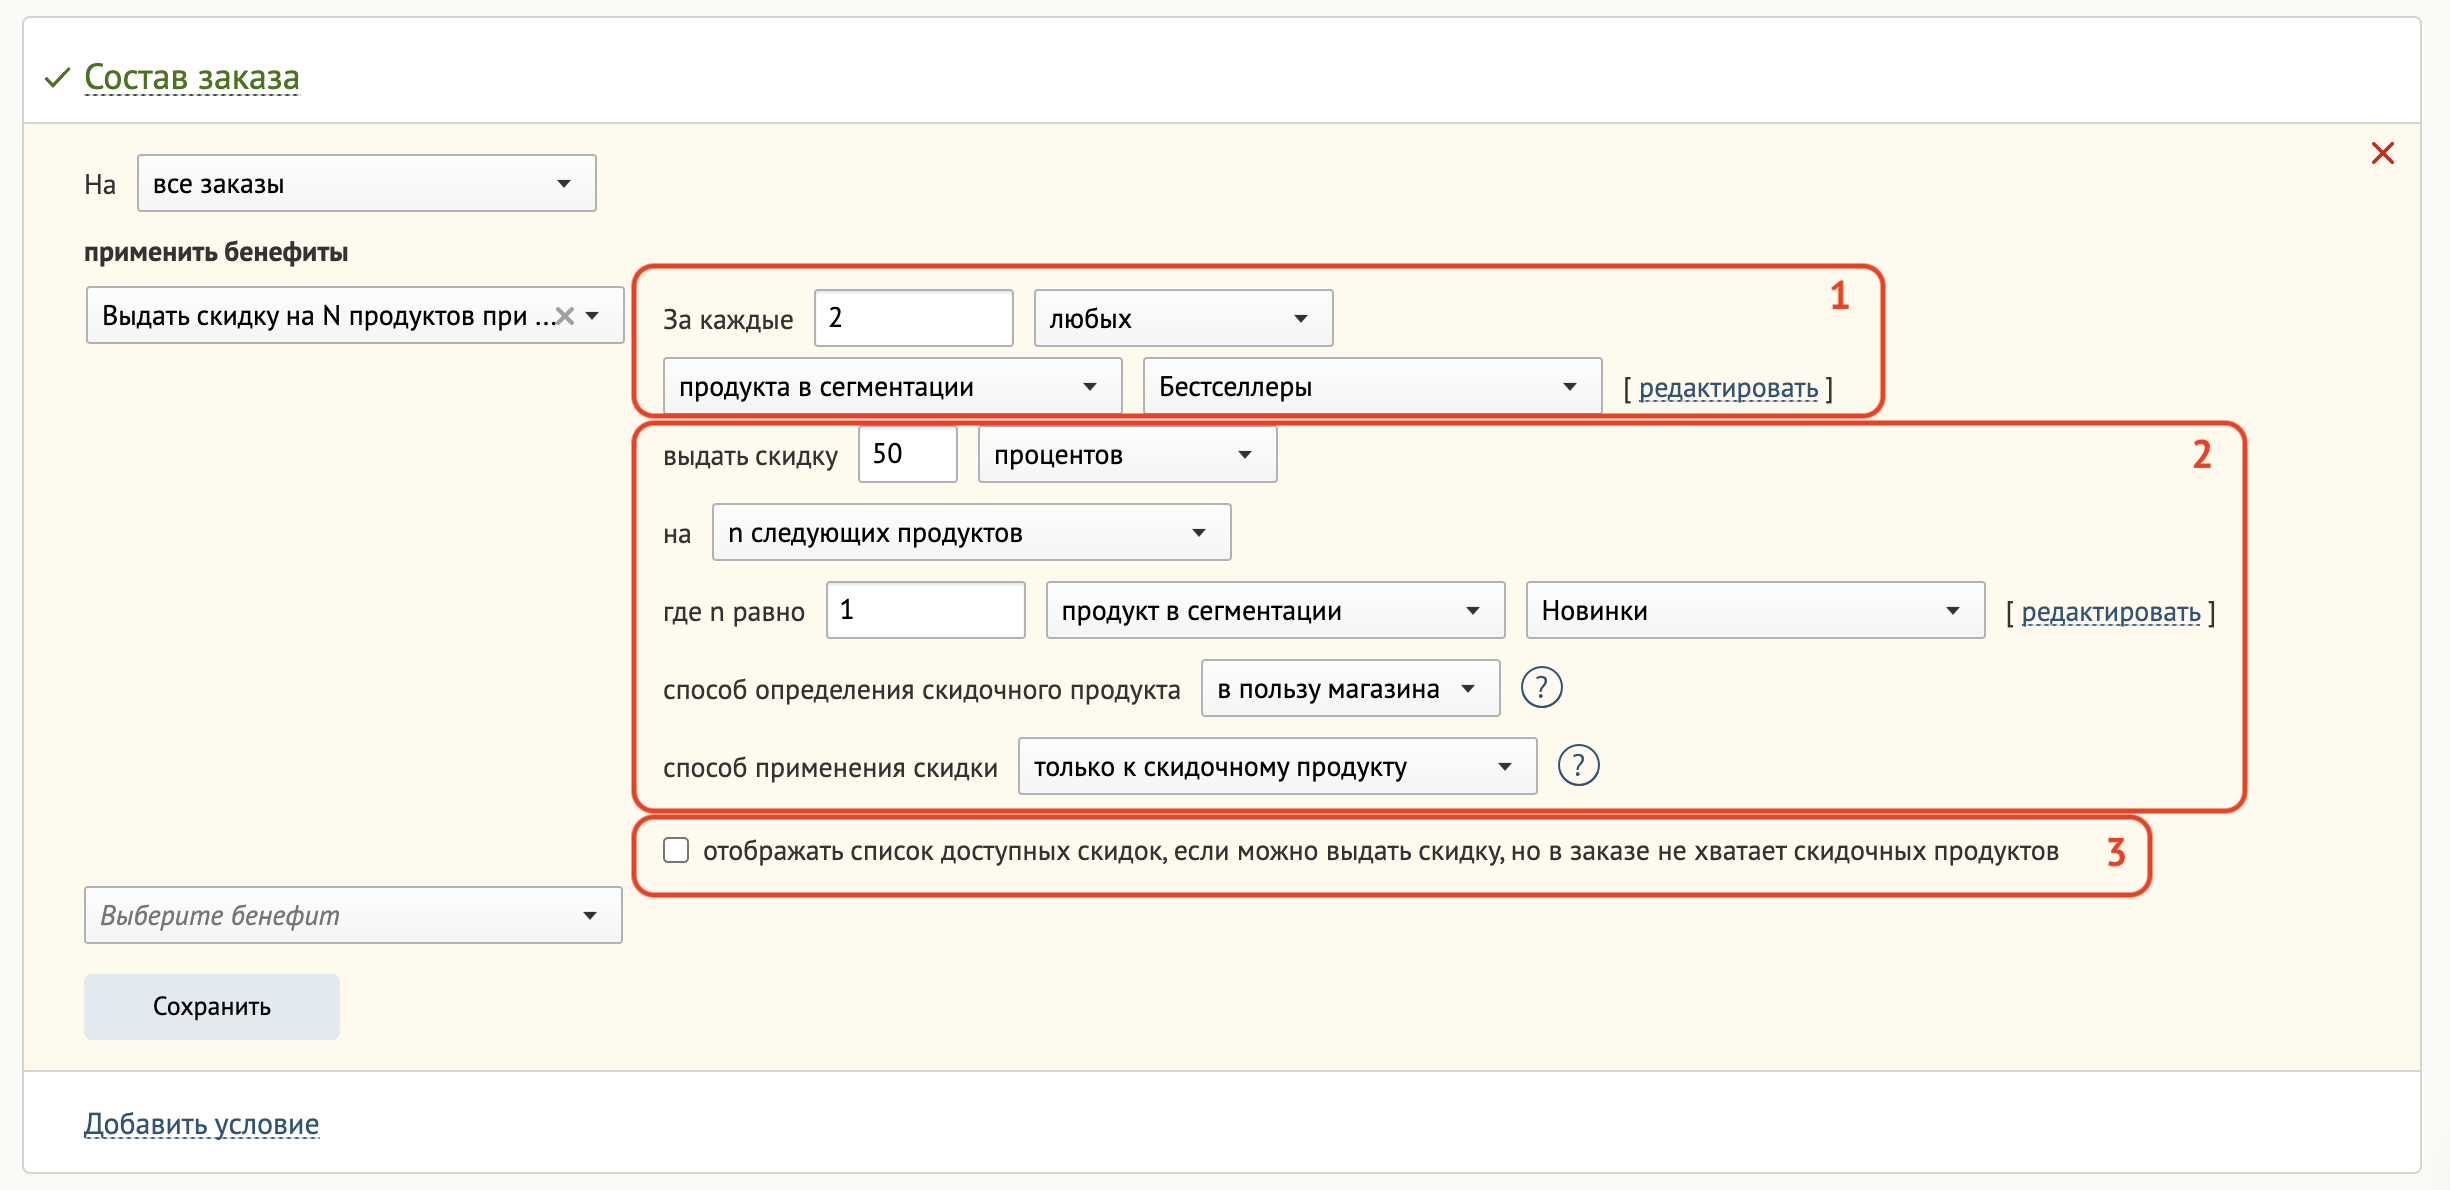Open the 'любых' dropdown
The height and width of the screenshot is (1190, 2450).
pyautogui.click(x=1183, y=318)
